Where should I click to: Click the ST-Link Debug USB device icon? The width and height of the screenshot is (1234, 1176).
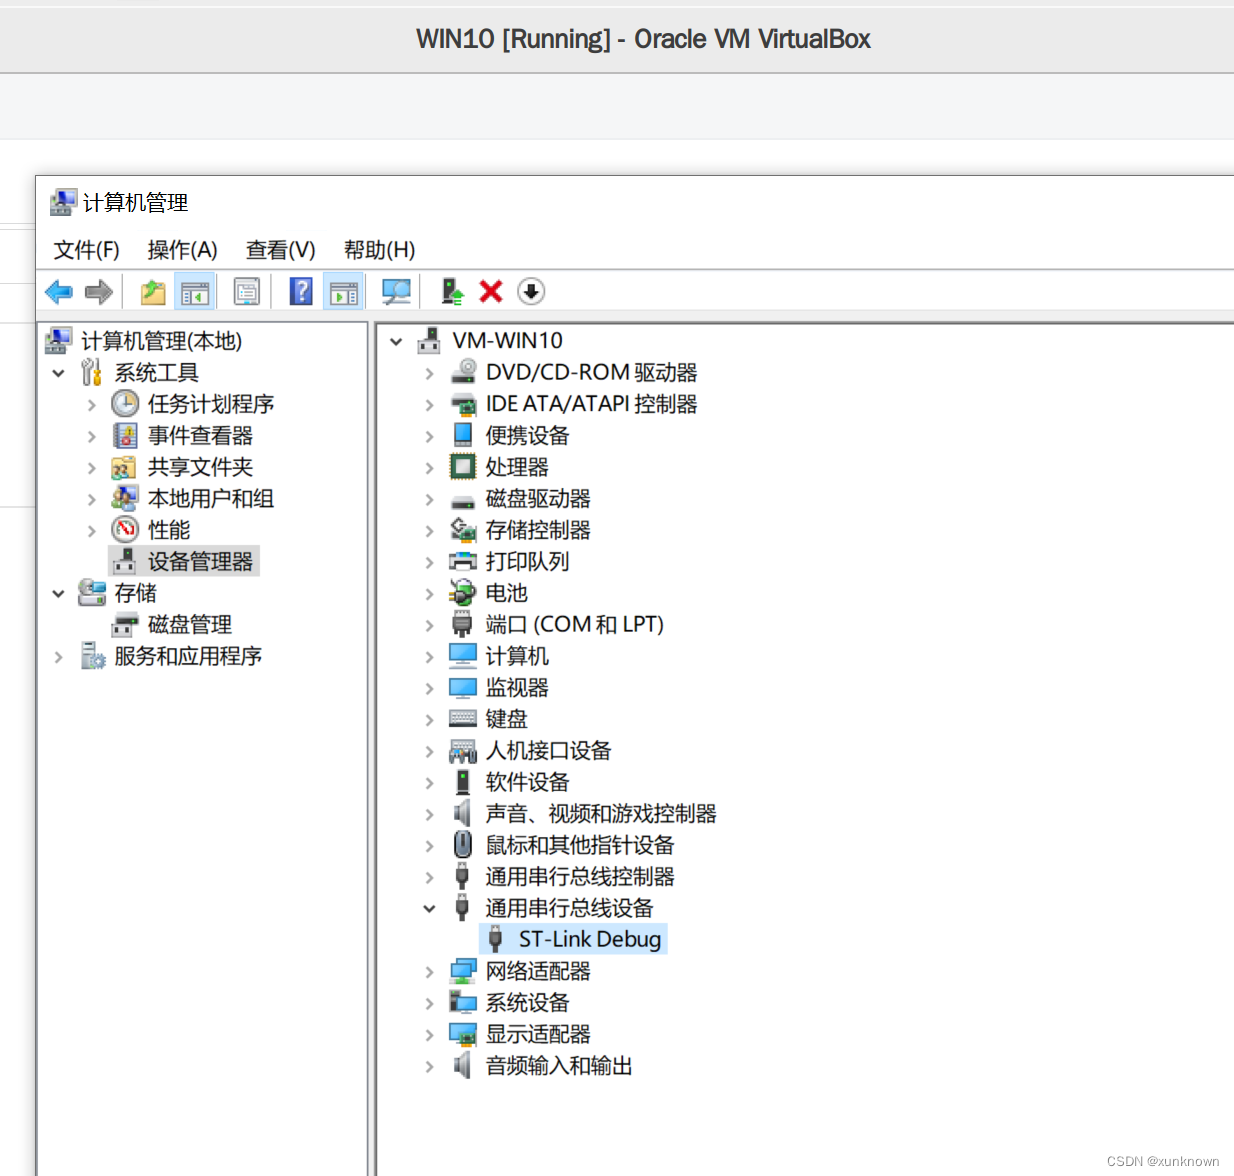[x=495, y=939]
